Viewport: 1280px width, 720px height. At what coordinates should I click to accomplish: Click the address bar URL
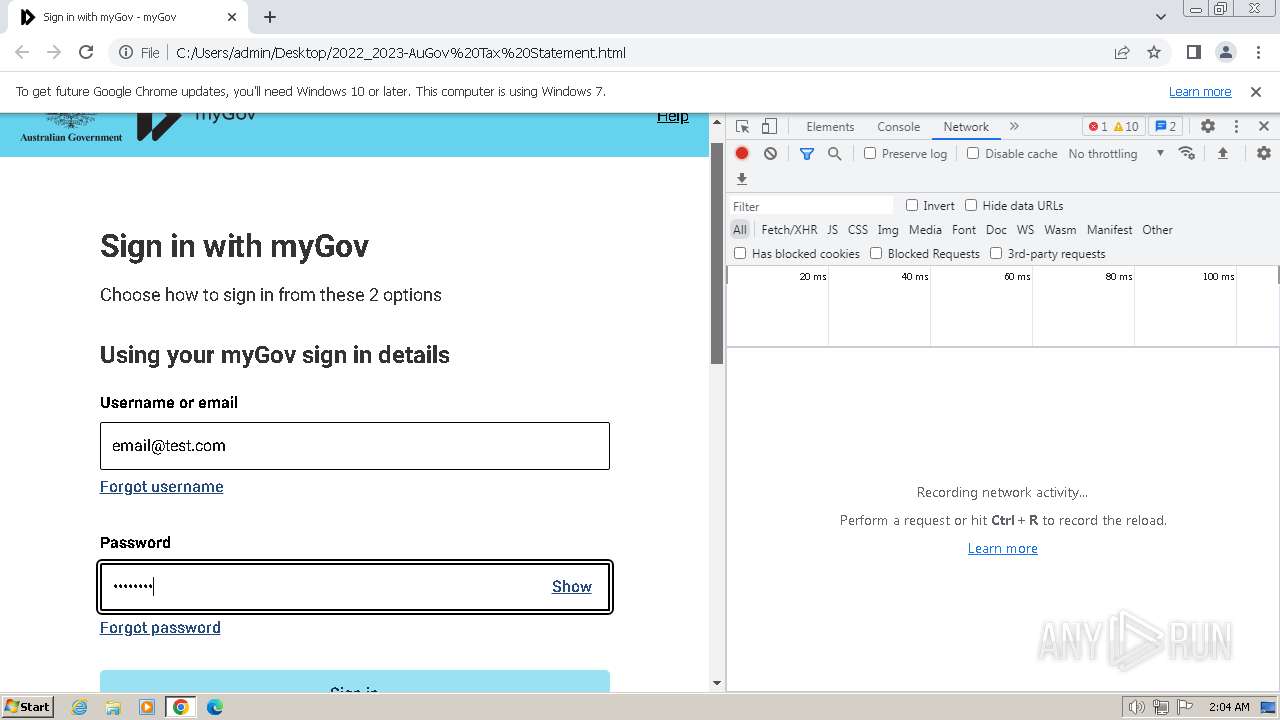(401, 52)
